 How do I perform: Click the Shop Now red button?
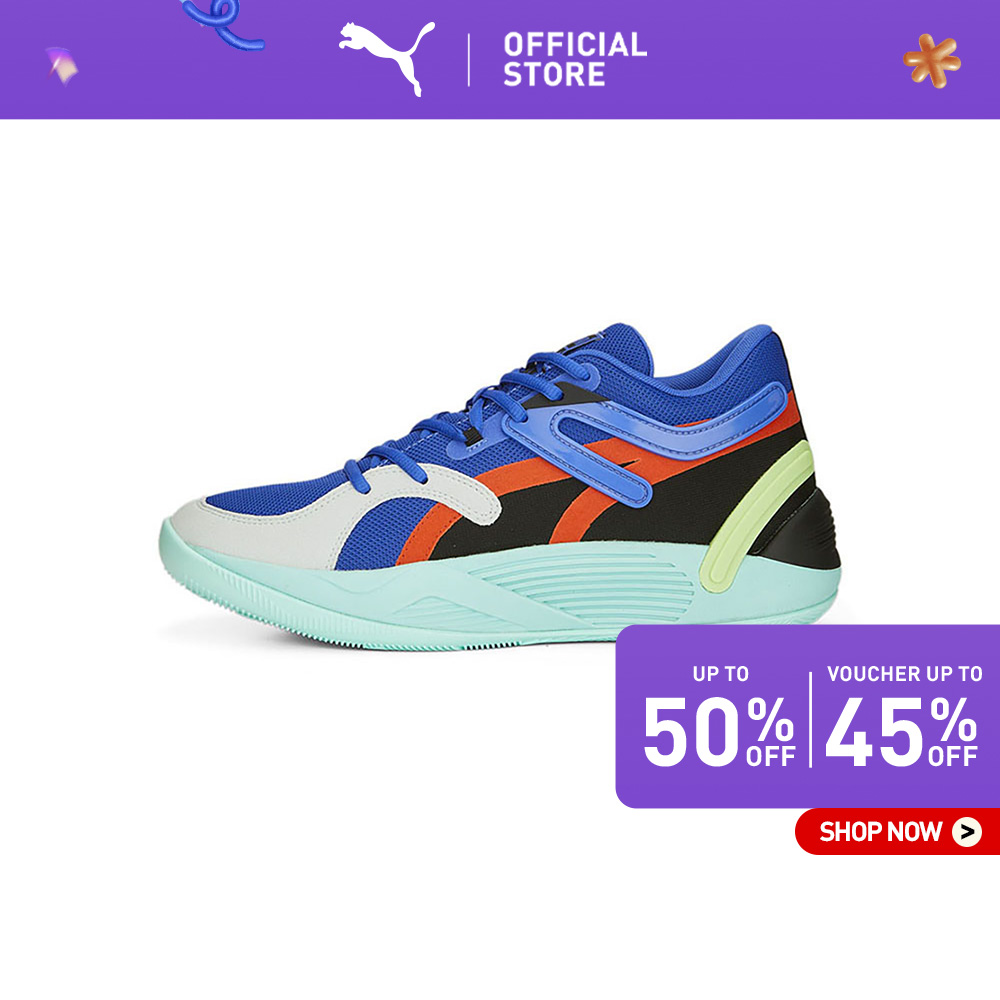tap(897, 831)
